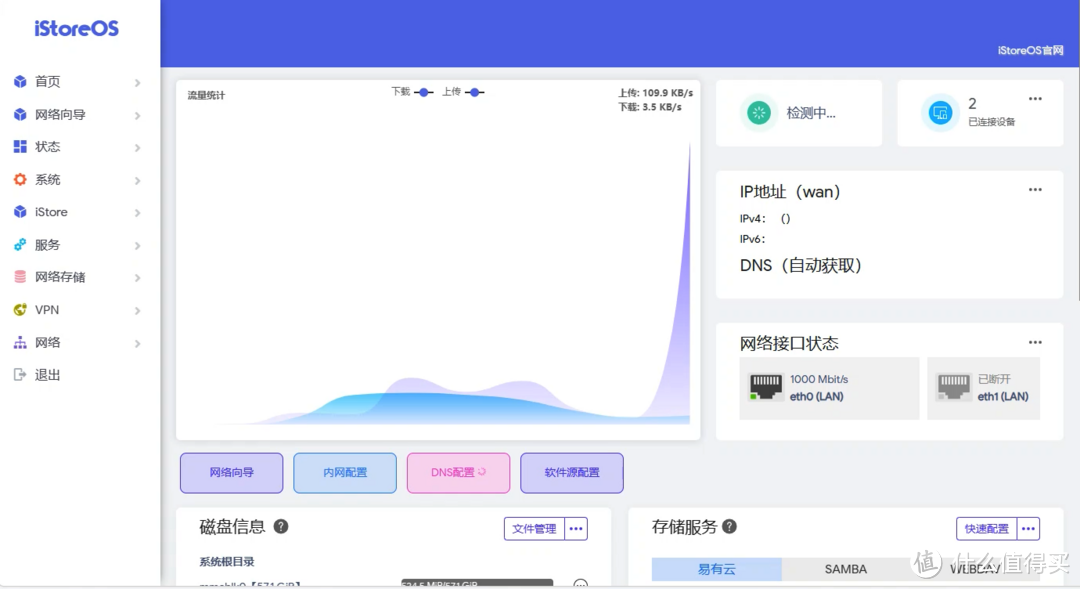
Task: Expand the 网络向导 menu chevron
Action: tap(138, 115)
